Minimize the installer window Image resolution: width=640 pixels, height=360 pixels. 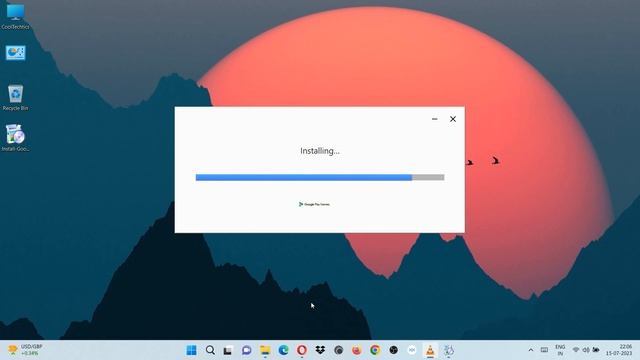coord(435,119)
